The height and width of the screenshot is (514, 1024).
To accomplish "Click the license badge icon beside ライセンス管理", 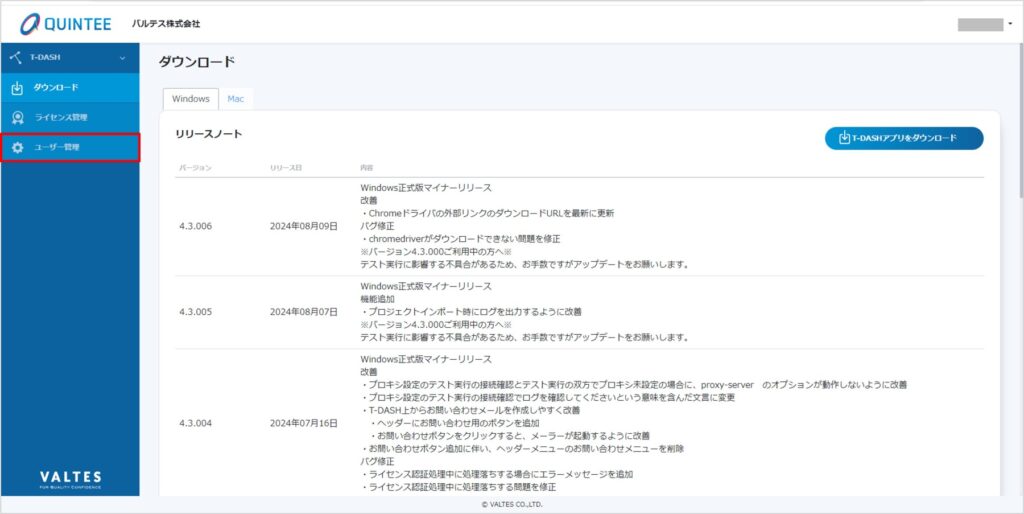I will [x=17, y=118].
